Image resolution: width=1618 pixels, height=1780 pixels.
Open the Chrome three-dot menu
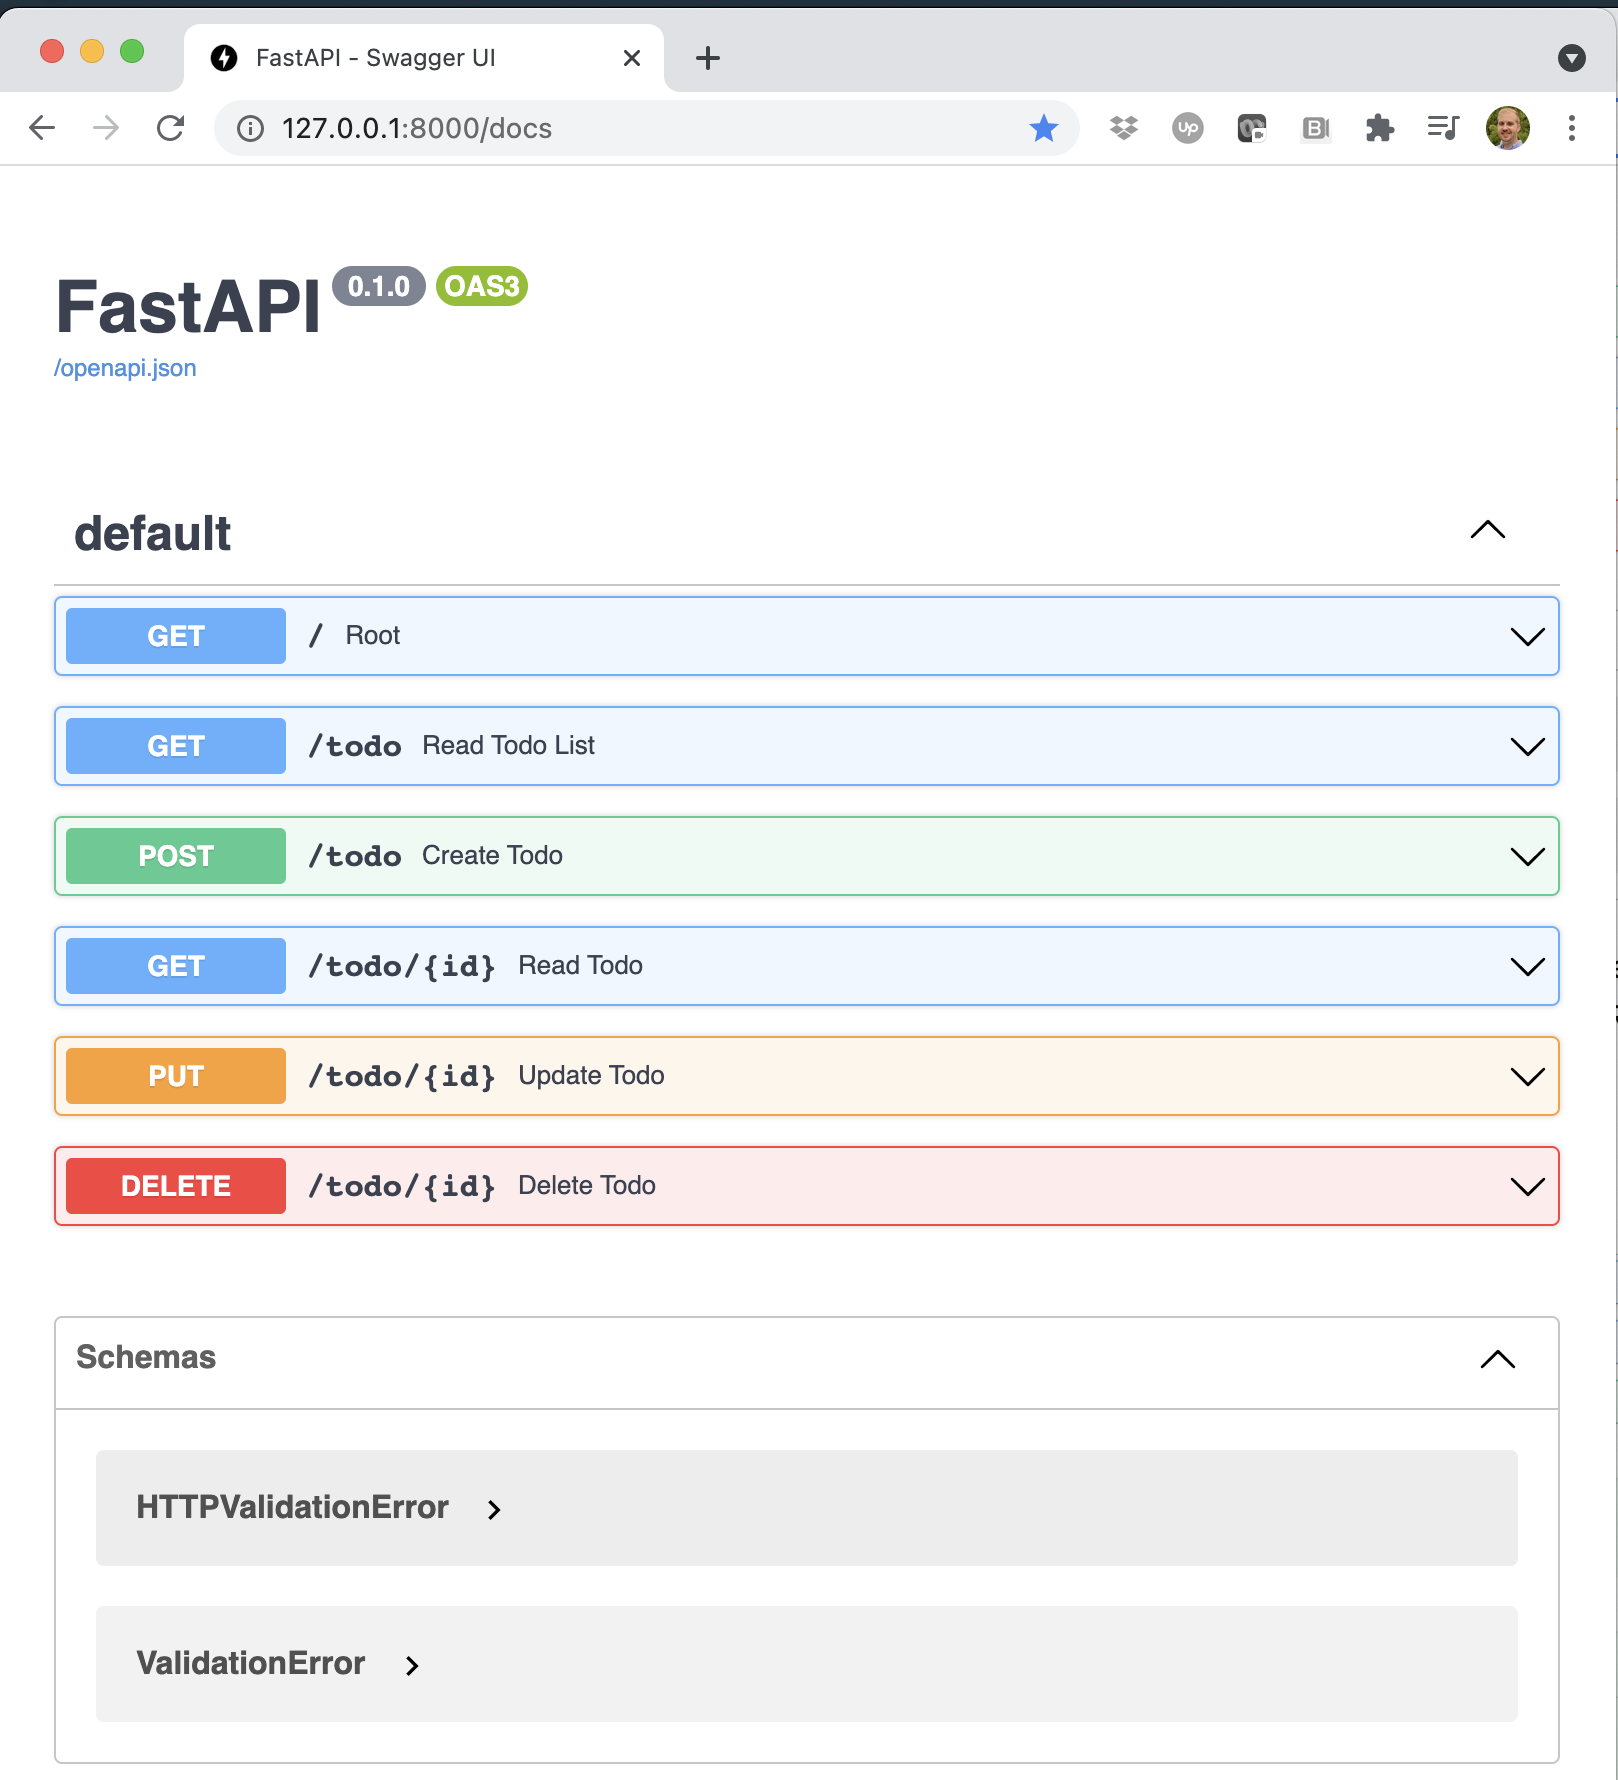(x=1571, y=128)
